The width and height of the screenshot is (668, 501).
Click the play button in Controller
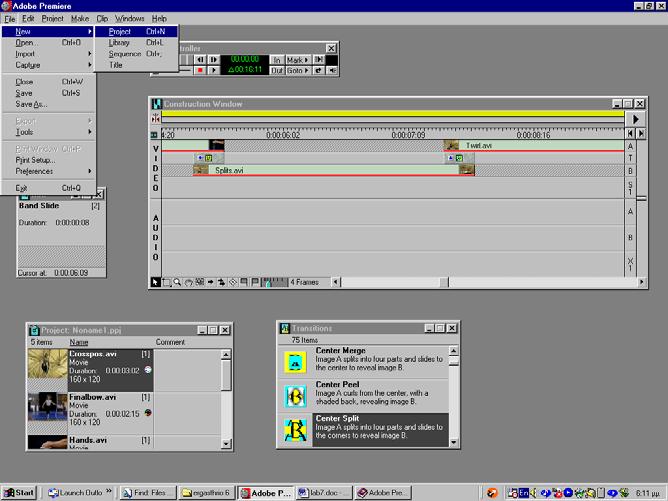pos(213,70)
